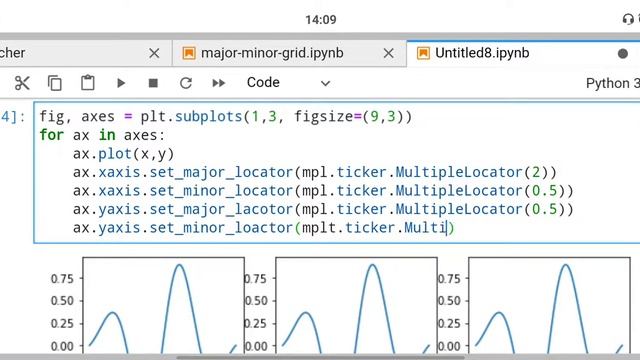
Task: Open the Code cell type dropdown
Action: click(x=288, y=83)
